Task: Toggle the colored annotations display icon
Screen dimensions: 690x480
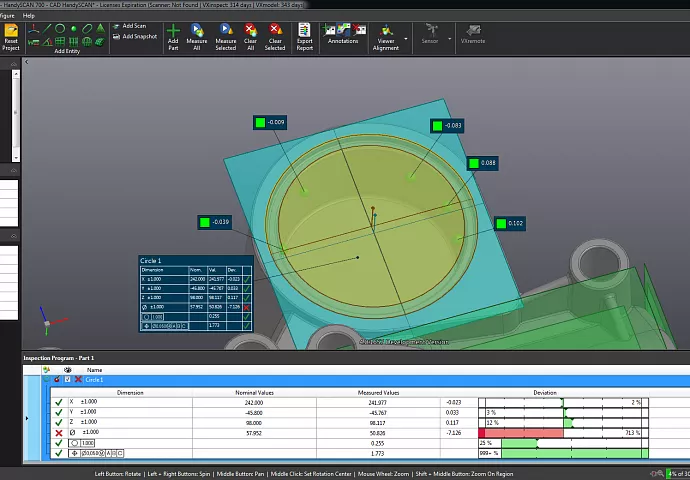Action: point(343,29)
